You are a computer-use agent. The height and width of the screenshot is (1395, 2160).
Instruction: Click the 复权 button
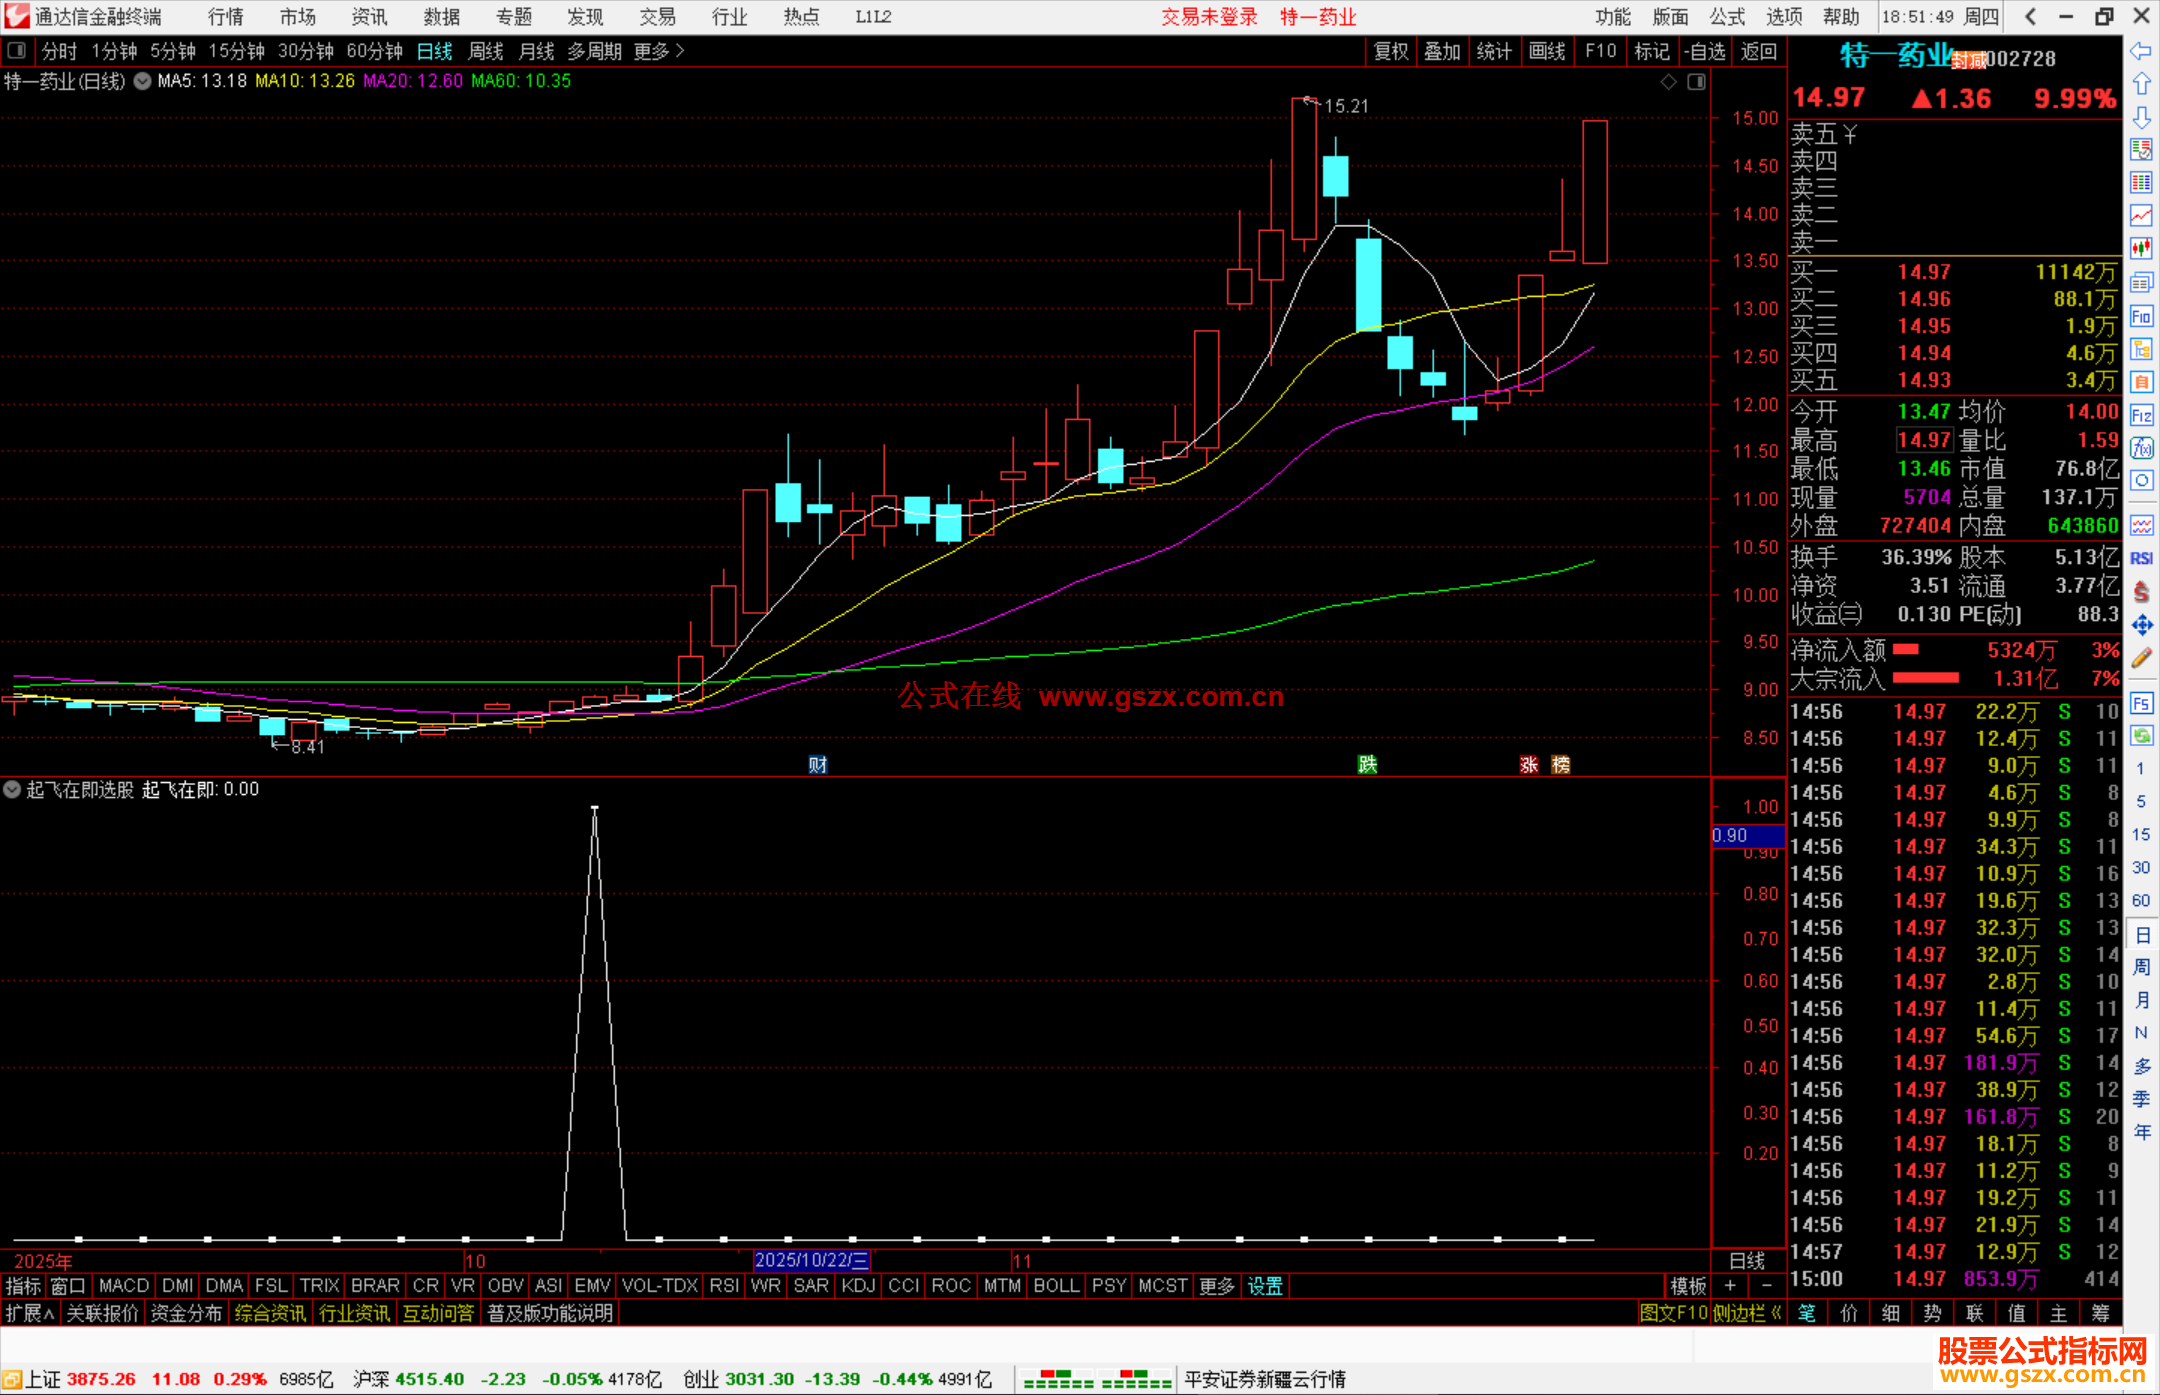coord(1391,51)
